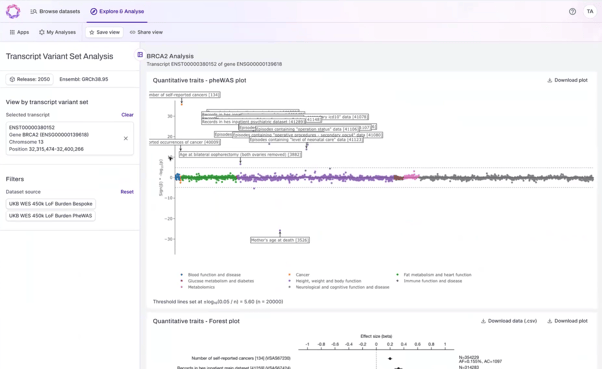Select the Explore & Analyse tab
Viewport: 602px width, 369px height.
(x=117, y=12)
